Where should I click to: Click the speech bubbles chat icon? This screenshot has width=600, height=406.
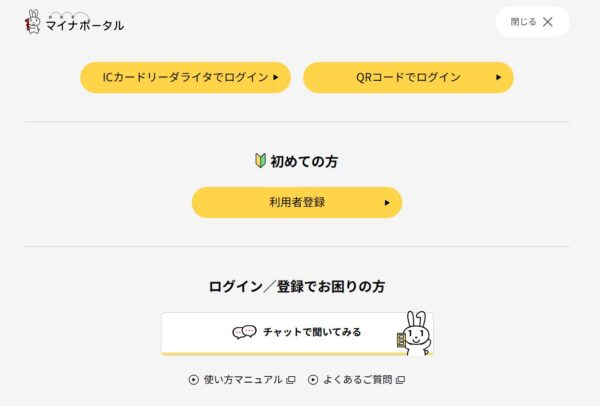tap(245, 332)
